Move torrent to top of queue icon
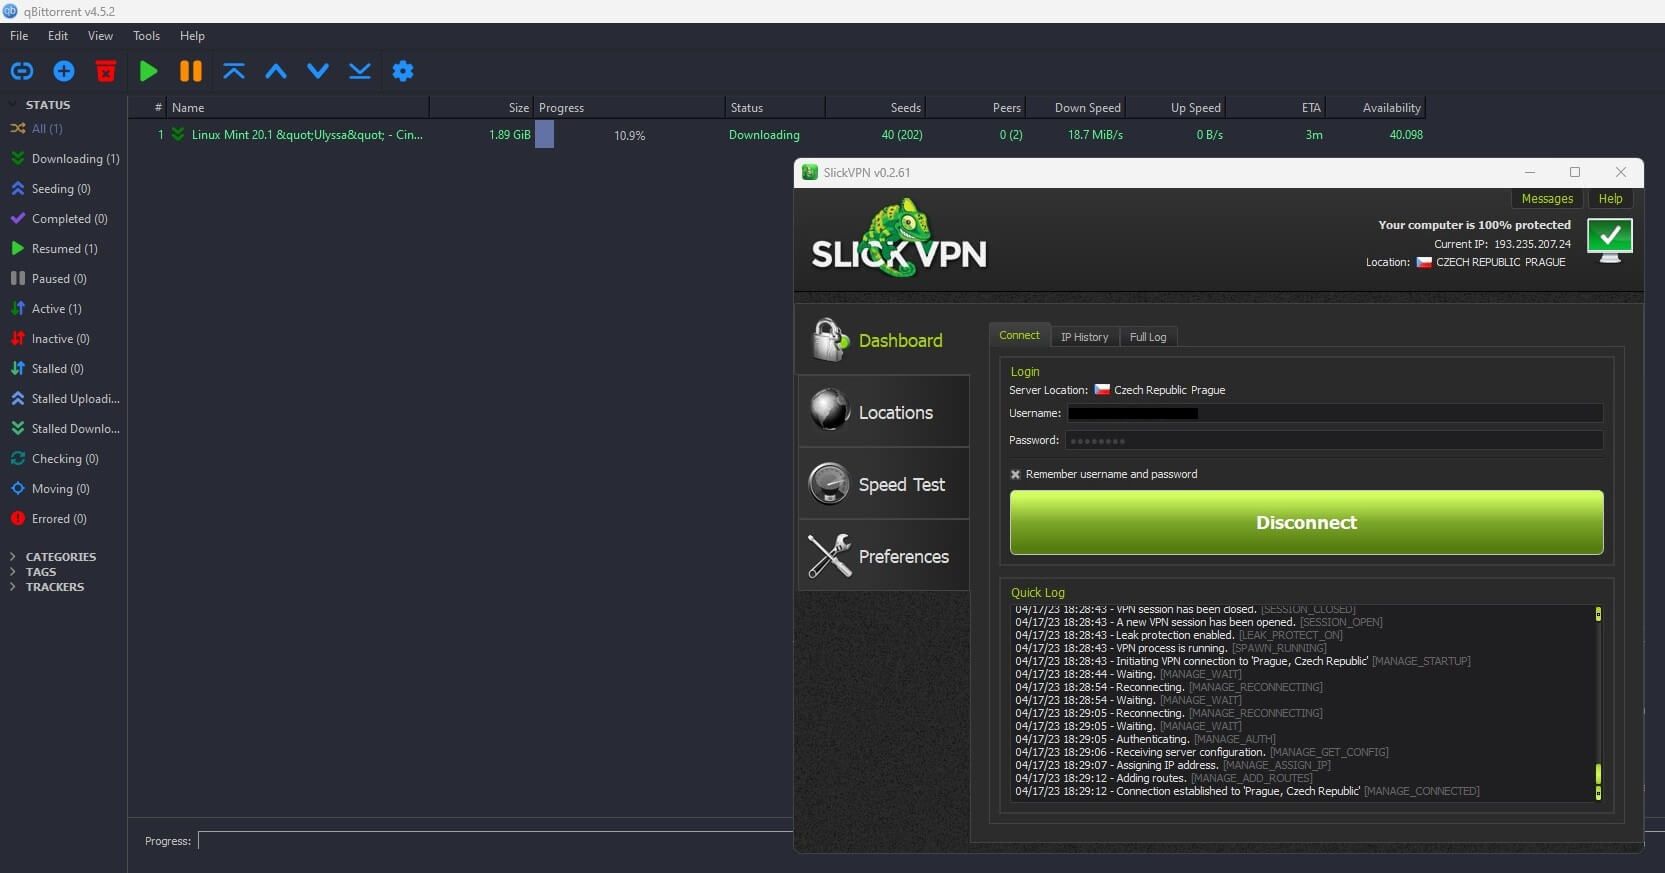This screenshot has width=1665, height=873. pyautogui.click(x=234, y=71)
